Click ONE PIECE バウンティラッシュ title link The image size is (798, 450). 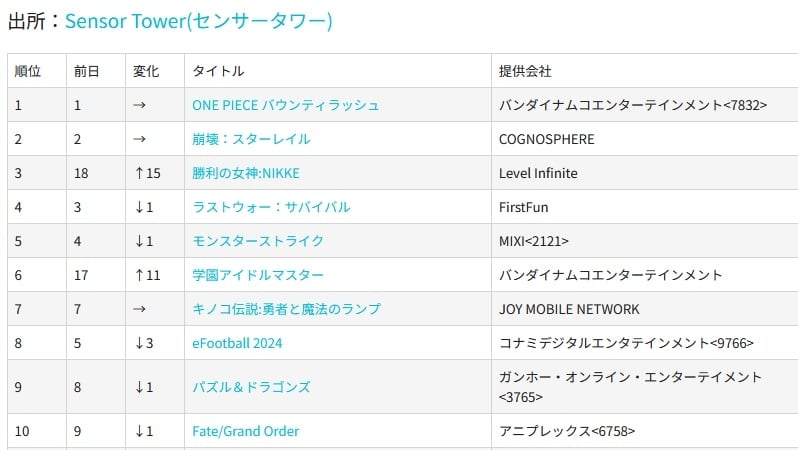click(285, 105)
